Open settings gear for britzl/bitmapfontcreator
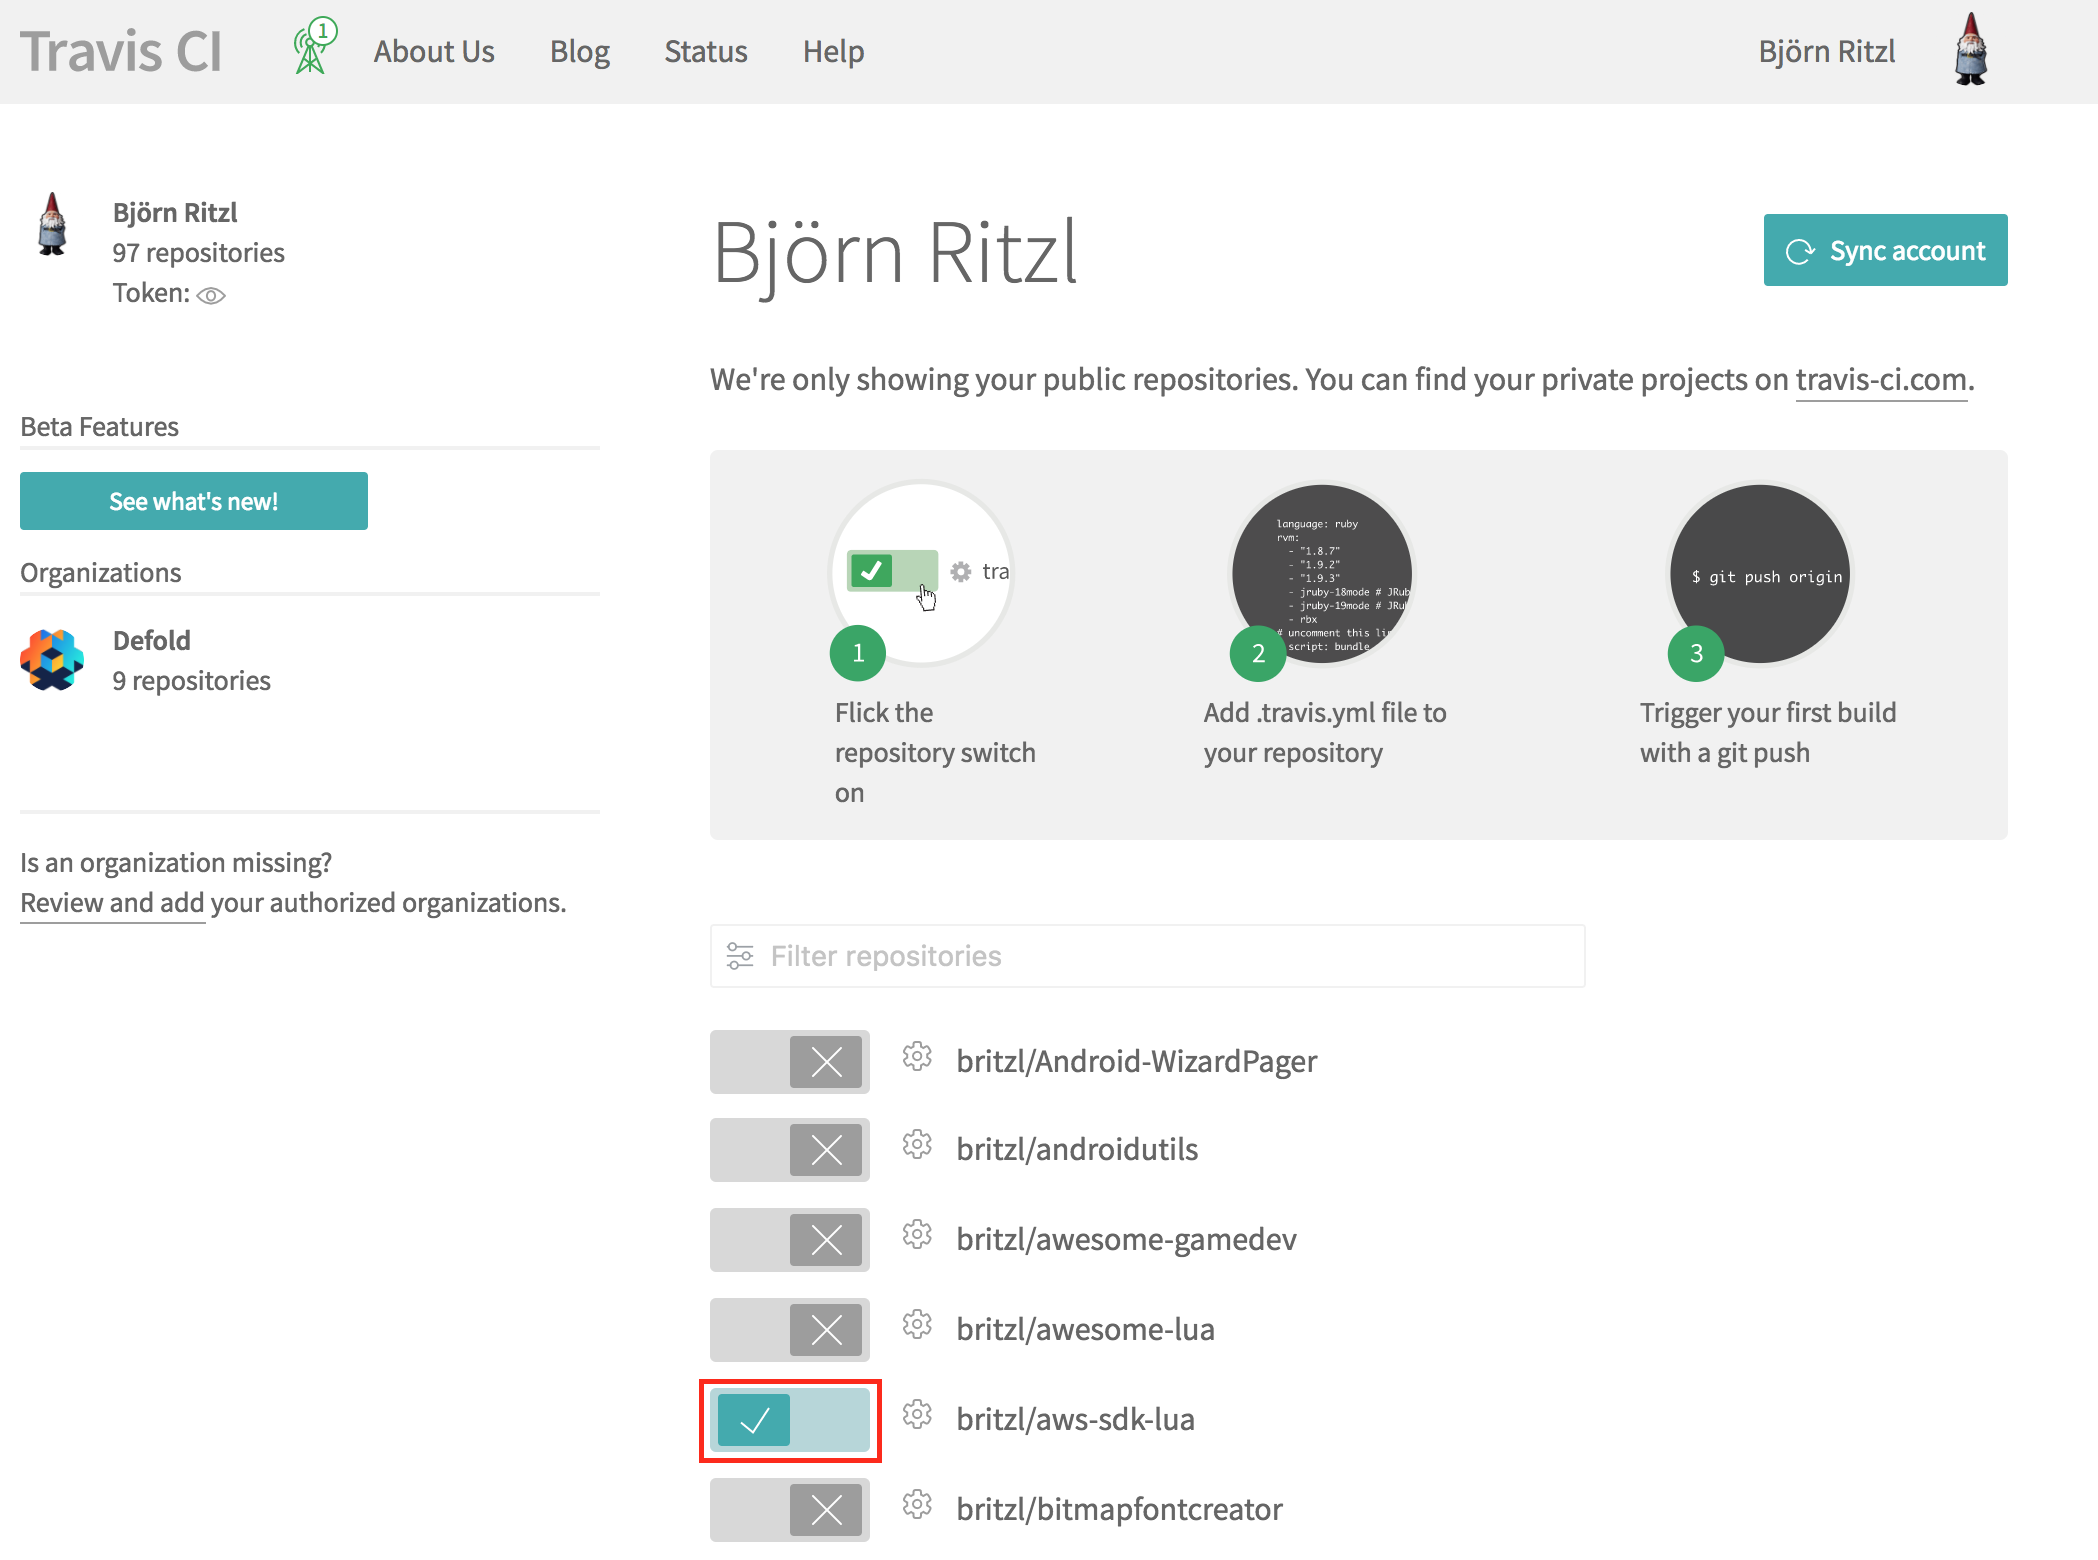The image size is (2098, 1560). coord(917,1505)
